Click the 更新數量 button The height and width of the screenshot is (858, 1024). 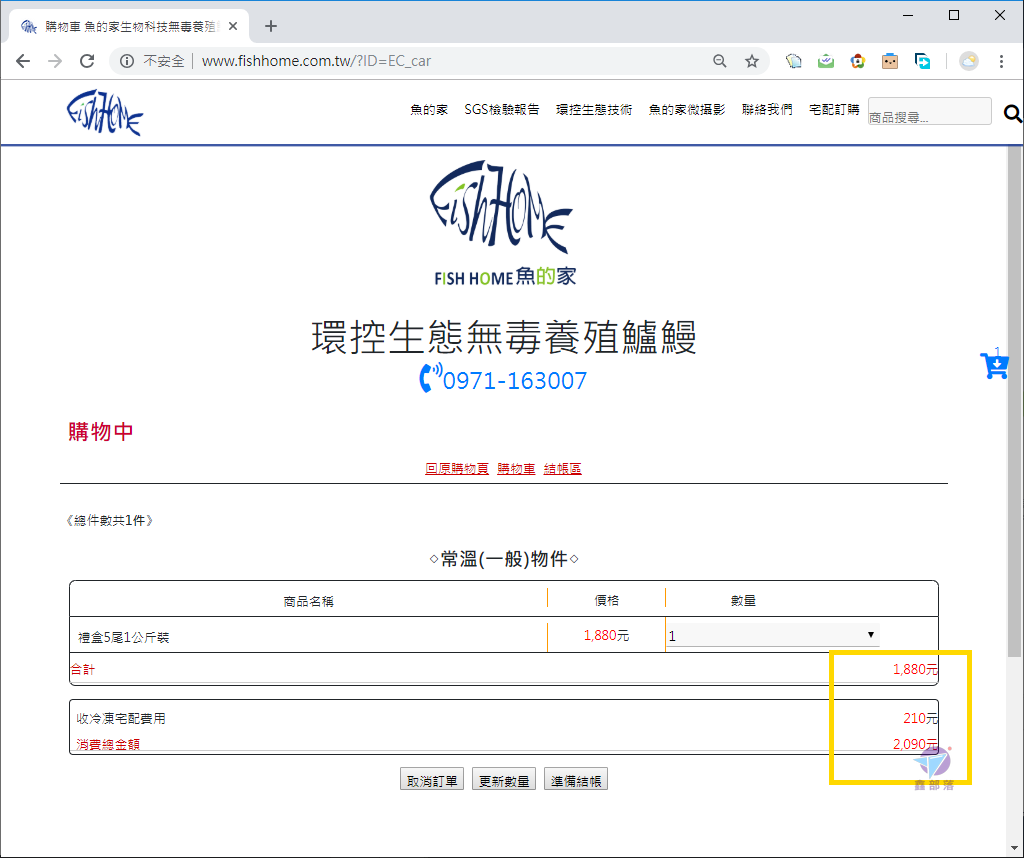(504, 780)
